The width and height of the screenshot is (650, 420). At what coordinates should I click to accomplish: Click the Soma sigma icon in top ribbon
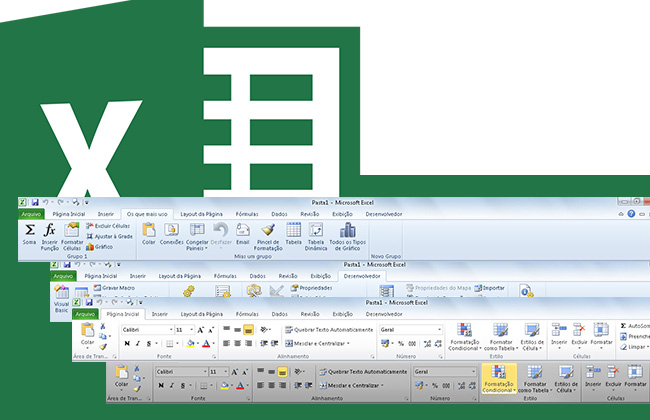(29, 234)
